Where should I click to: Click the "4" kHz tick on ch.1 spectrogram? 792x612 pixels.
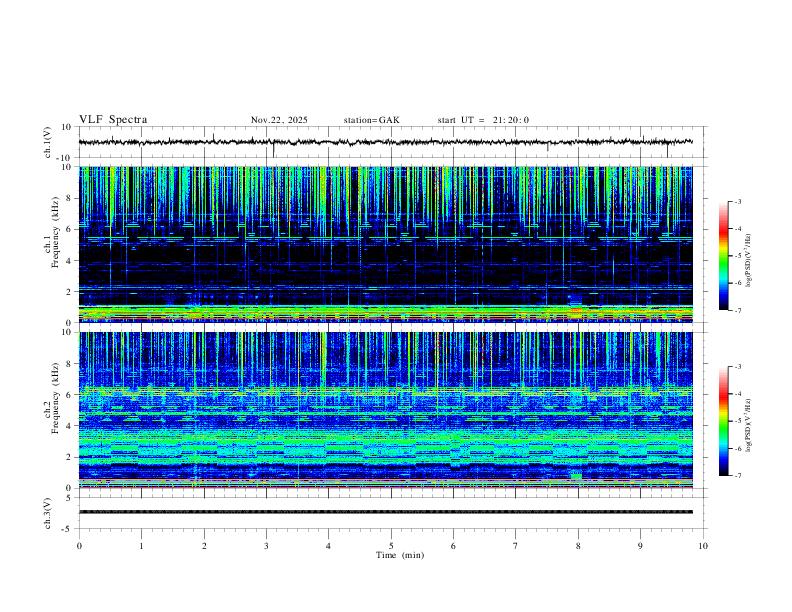[x=70, y=261]
